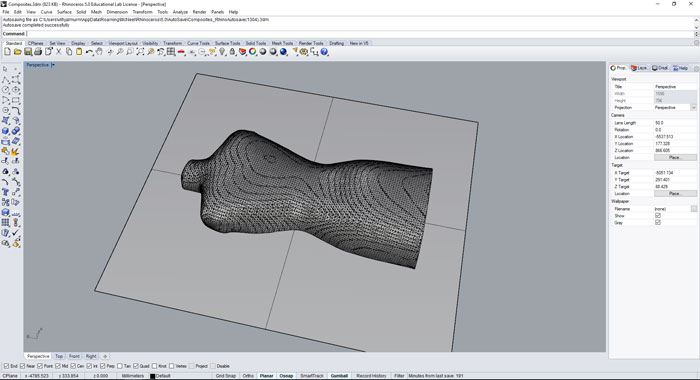
Task: Switch to the Mesh Tools toolbar tab
Action: click(x=282, y=43)
